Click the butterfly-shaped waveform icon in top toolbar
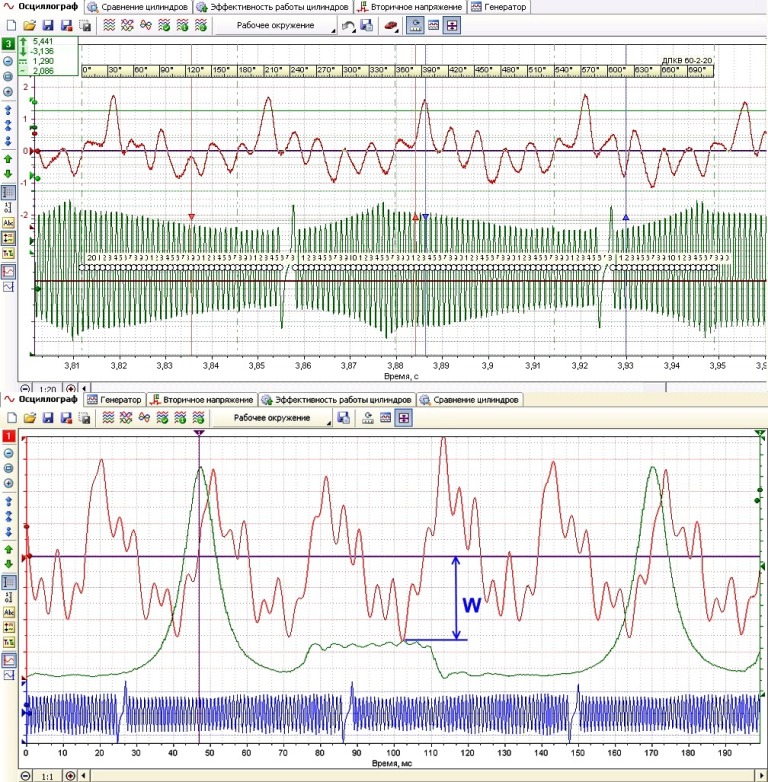Screen dimensions: 768x782 click(x=146, y=25)
